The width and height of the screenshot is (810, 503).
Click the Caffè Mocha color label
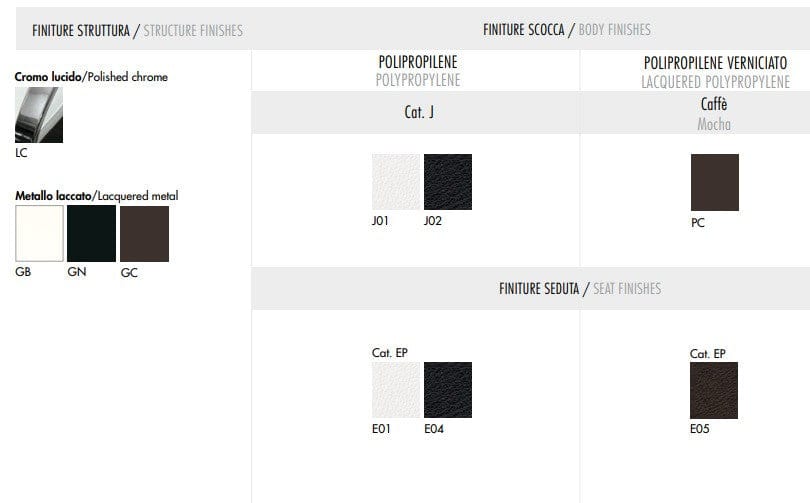(x=714, y=113)
